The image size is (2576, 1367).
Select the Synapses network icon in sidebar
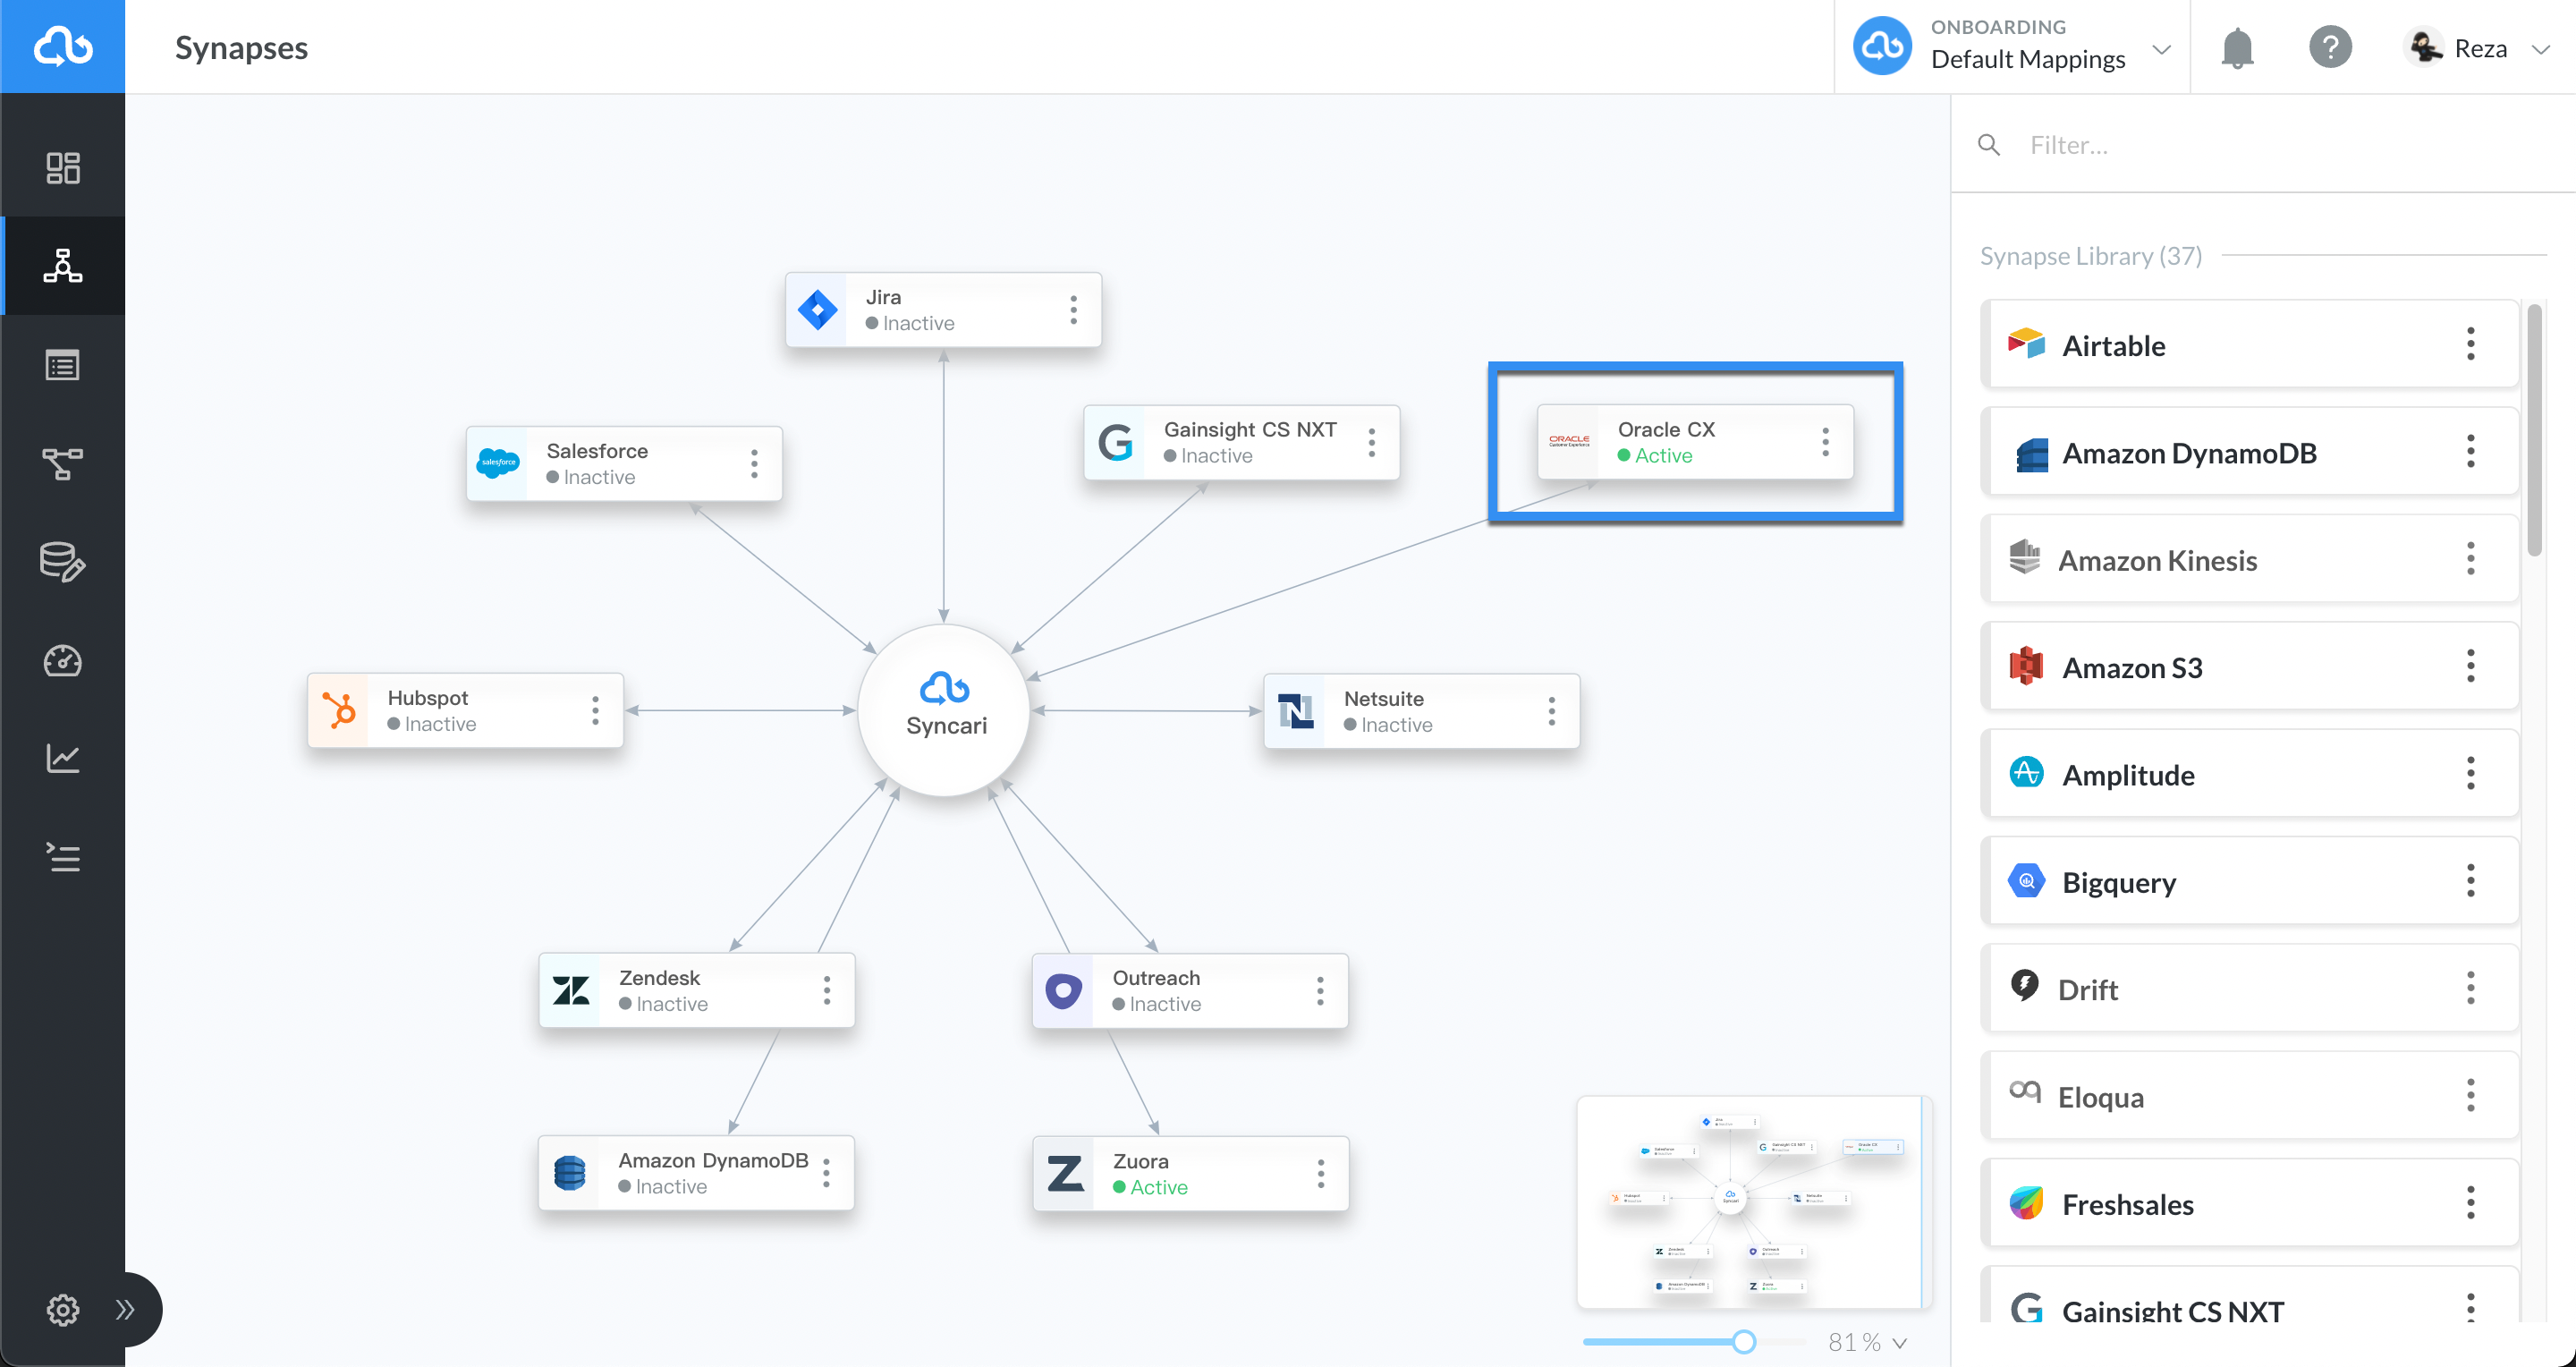[62, 265]
